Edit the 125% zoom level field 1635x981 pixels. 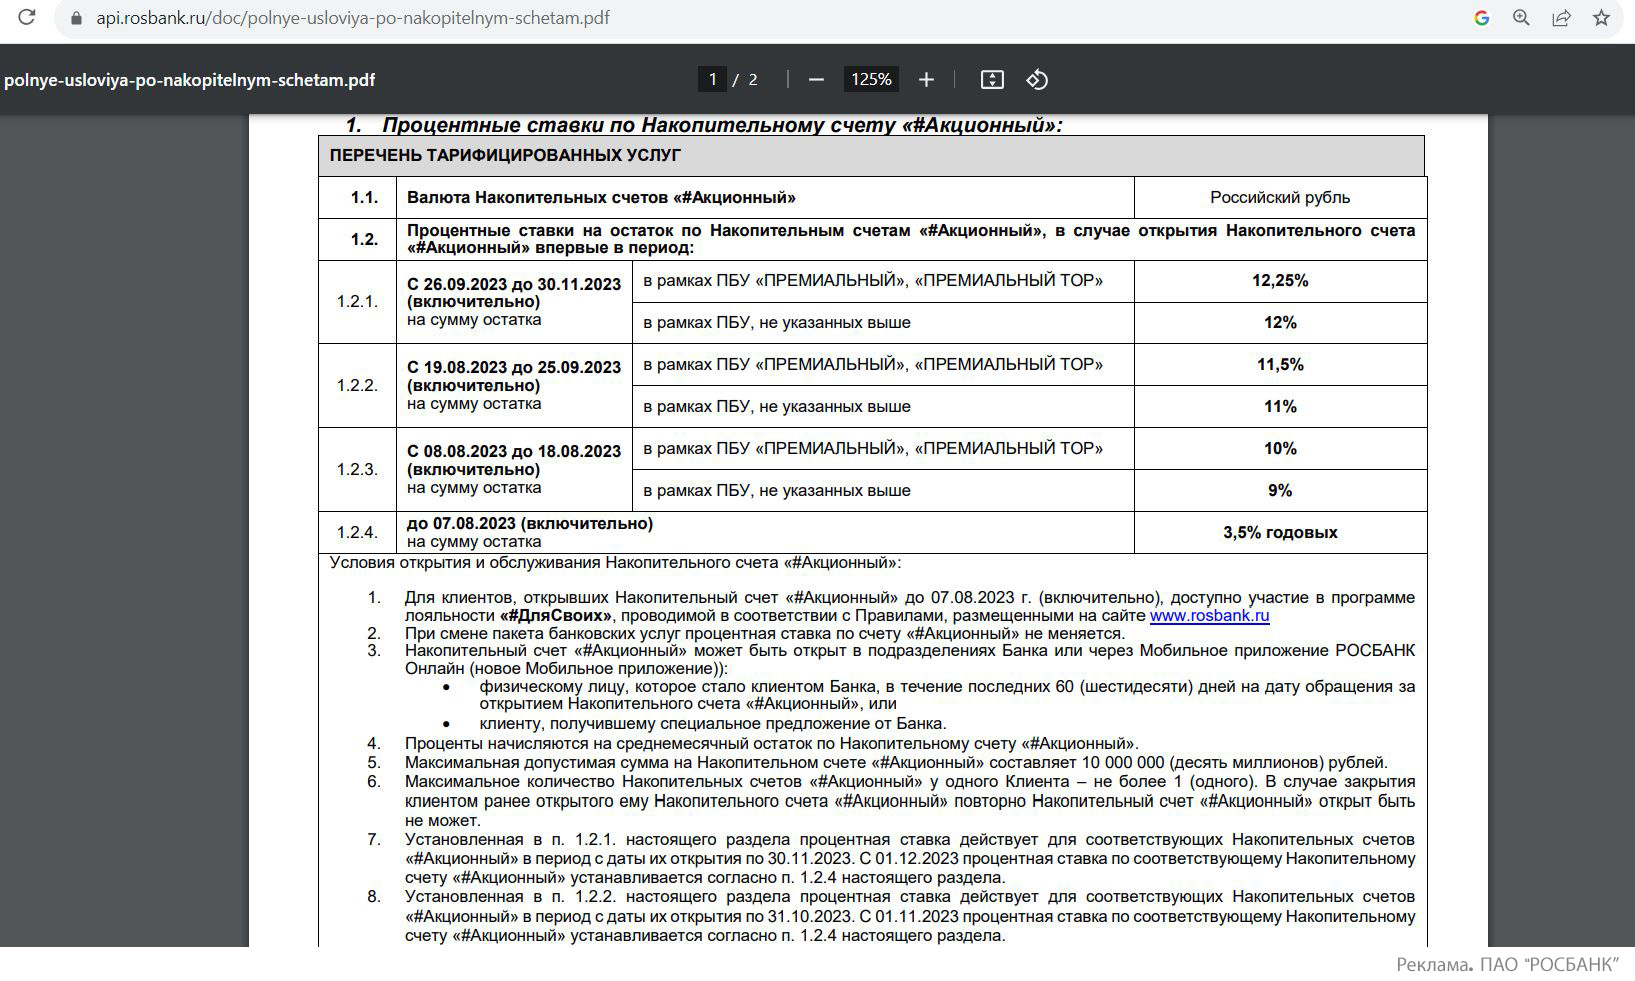pyautogui.click(x=871, y=79)
